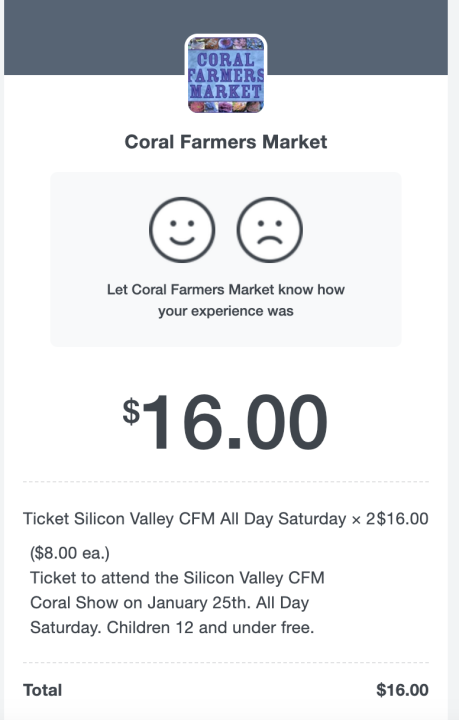Click the large $16.00 amount heading
The image size is (459, 720).
click(x=225, y=422)
